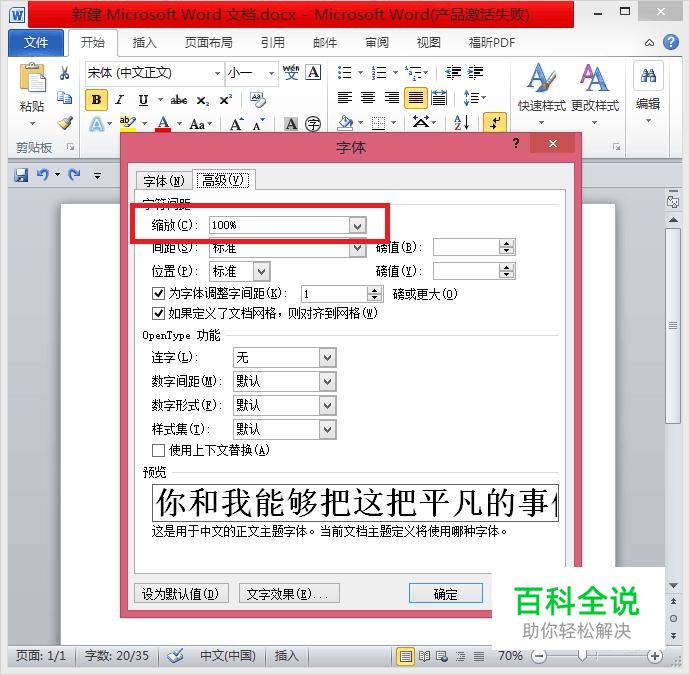Click the multilevel list icon
Image resolution: width=690 pixels, height=675 pixels.
413,73
